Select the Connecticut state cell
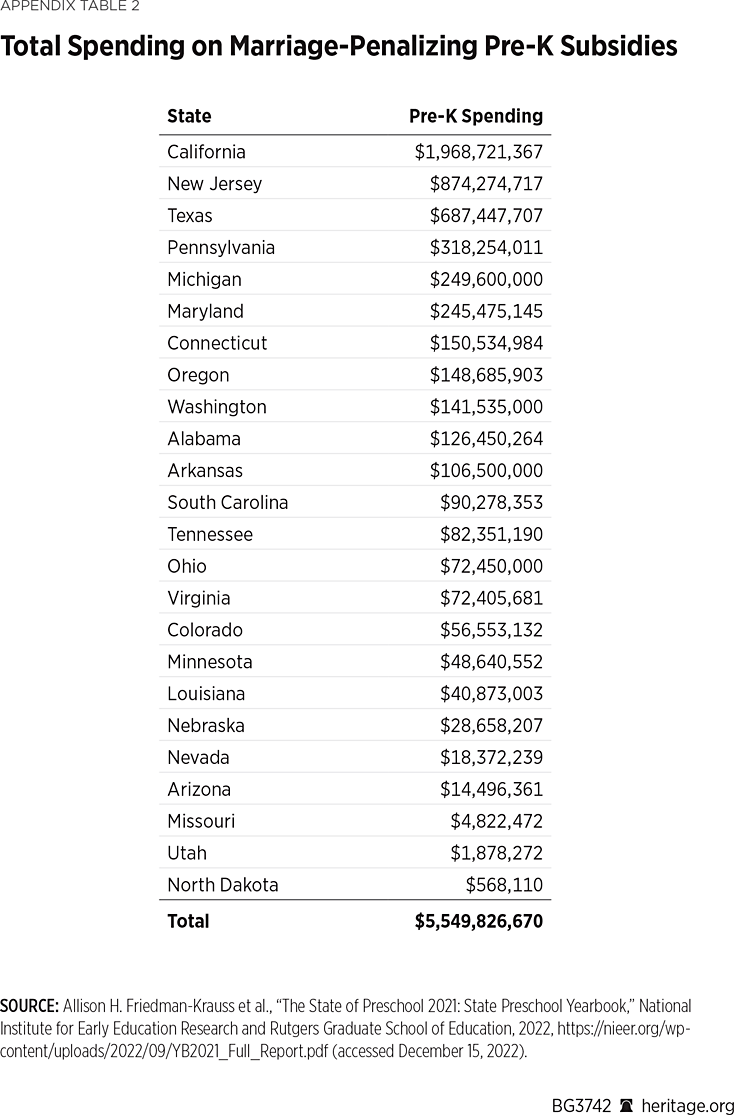Viewport: 734px width, 1115px height. point(217,343)
